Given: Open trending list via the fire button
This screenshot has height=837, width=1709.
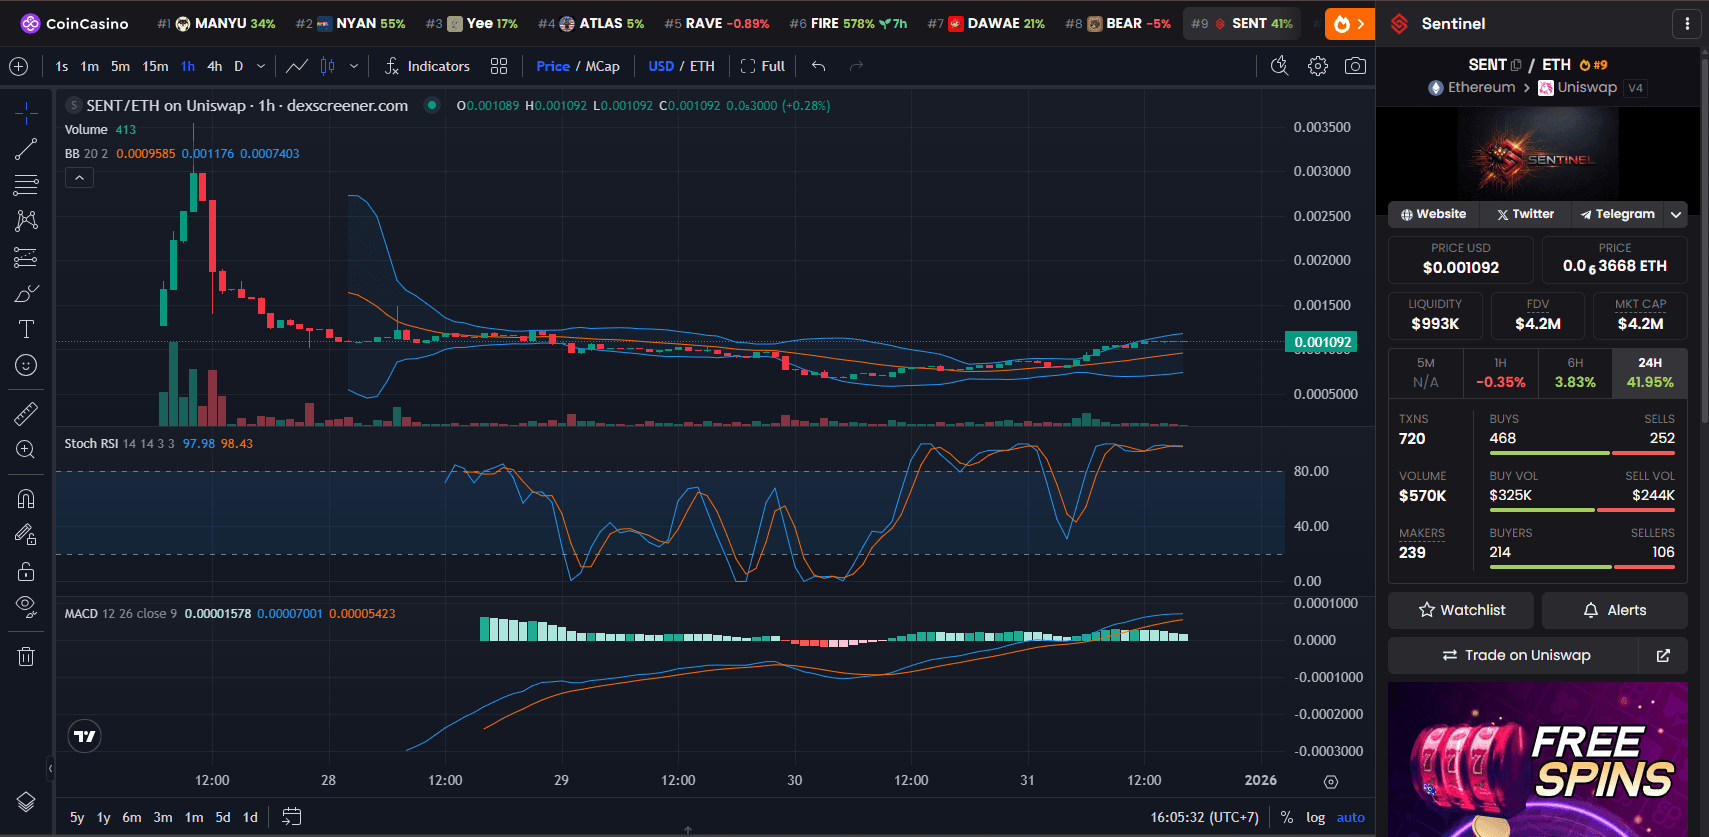Looking at the screenshot, I should point(1350,24).
